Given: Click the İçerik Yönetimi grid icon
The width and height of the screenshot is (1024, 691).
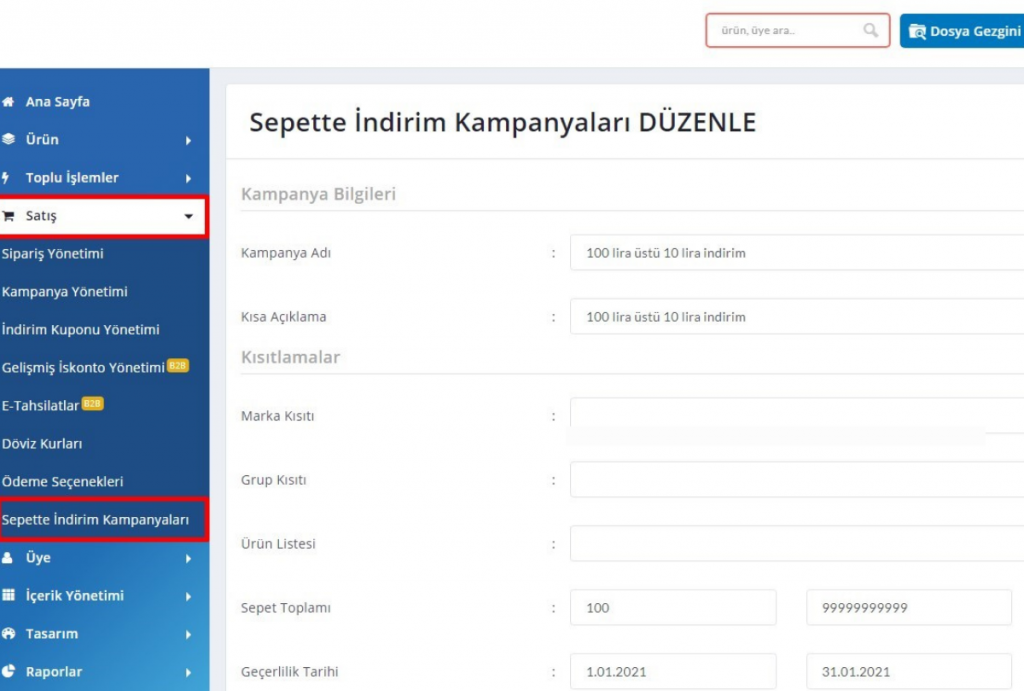Looking at the screenshot, I should coord(8,596).
